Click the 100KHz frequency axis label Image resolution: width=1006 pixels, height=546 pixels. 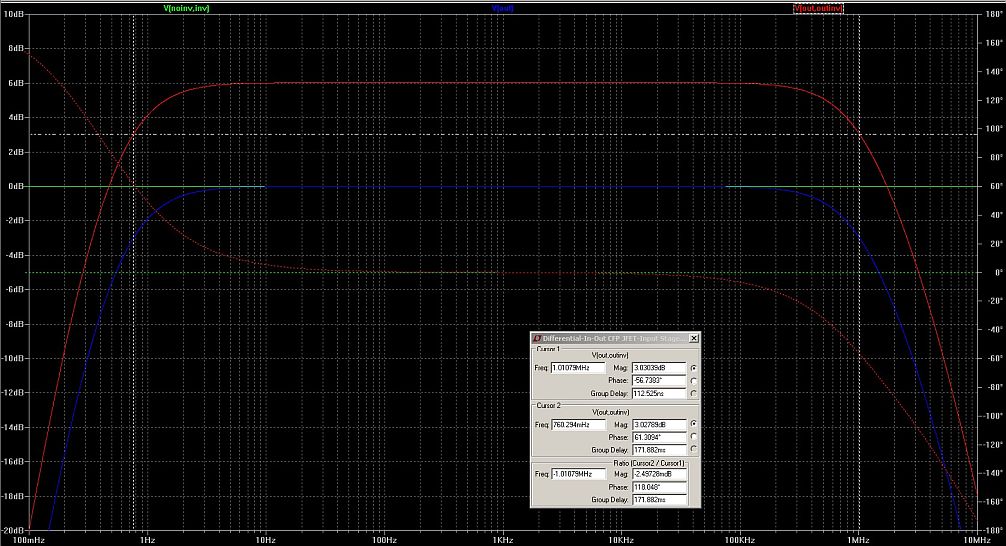click(x=740, y=540)
